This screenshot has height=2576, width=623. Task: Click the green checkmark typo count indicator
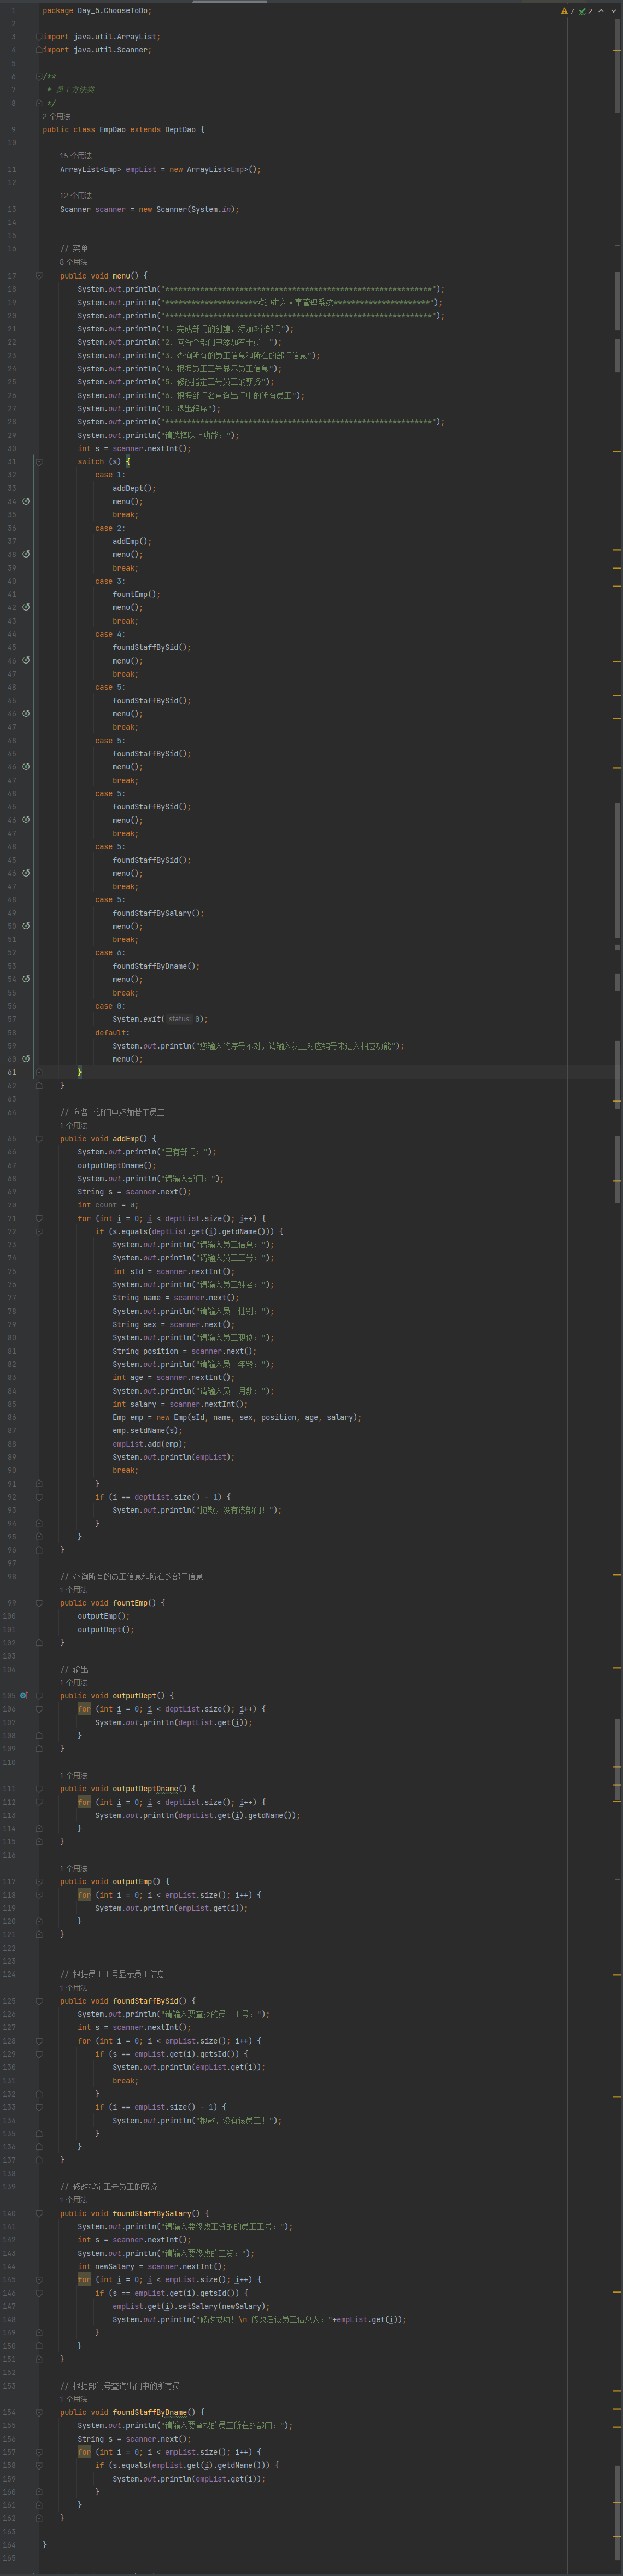585,11
